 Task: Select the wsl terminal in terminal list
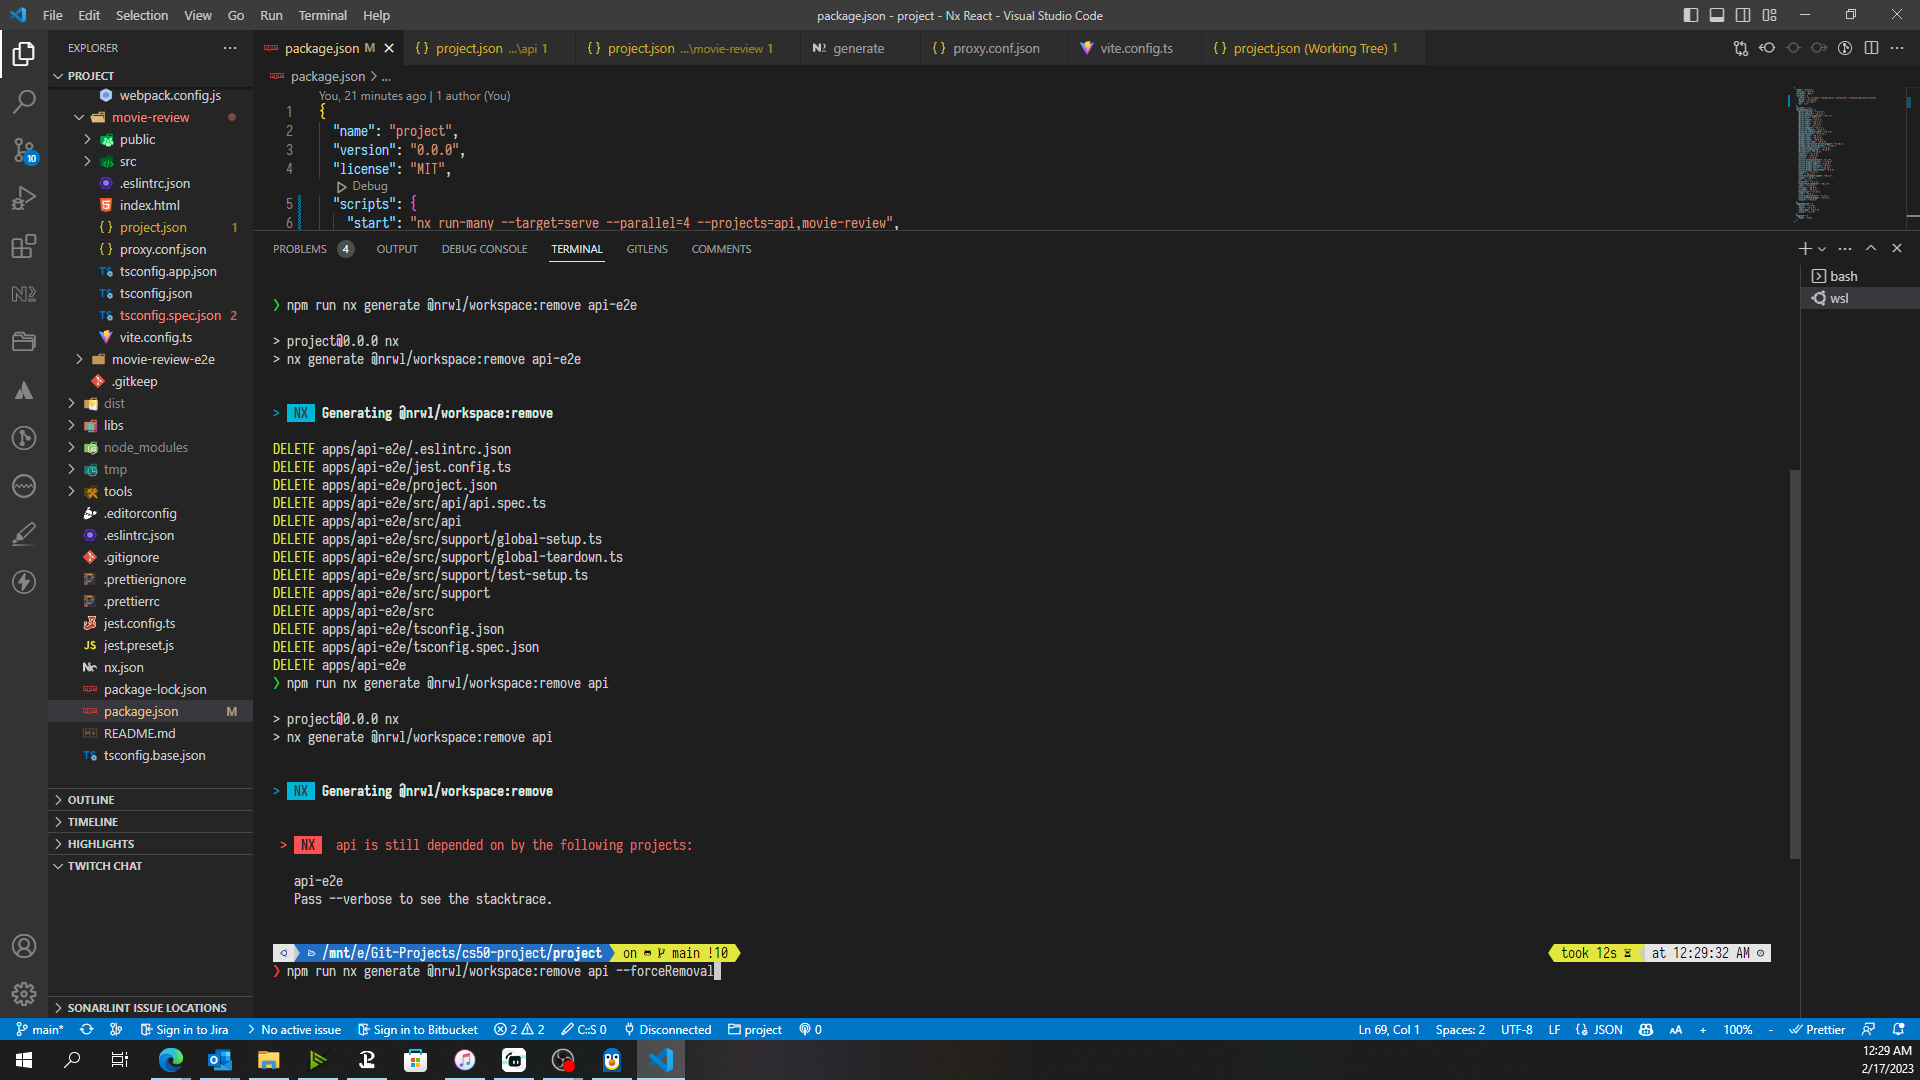[x=1838, y=298]
